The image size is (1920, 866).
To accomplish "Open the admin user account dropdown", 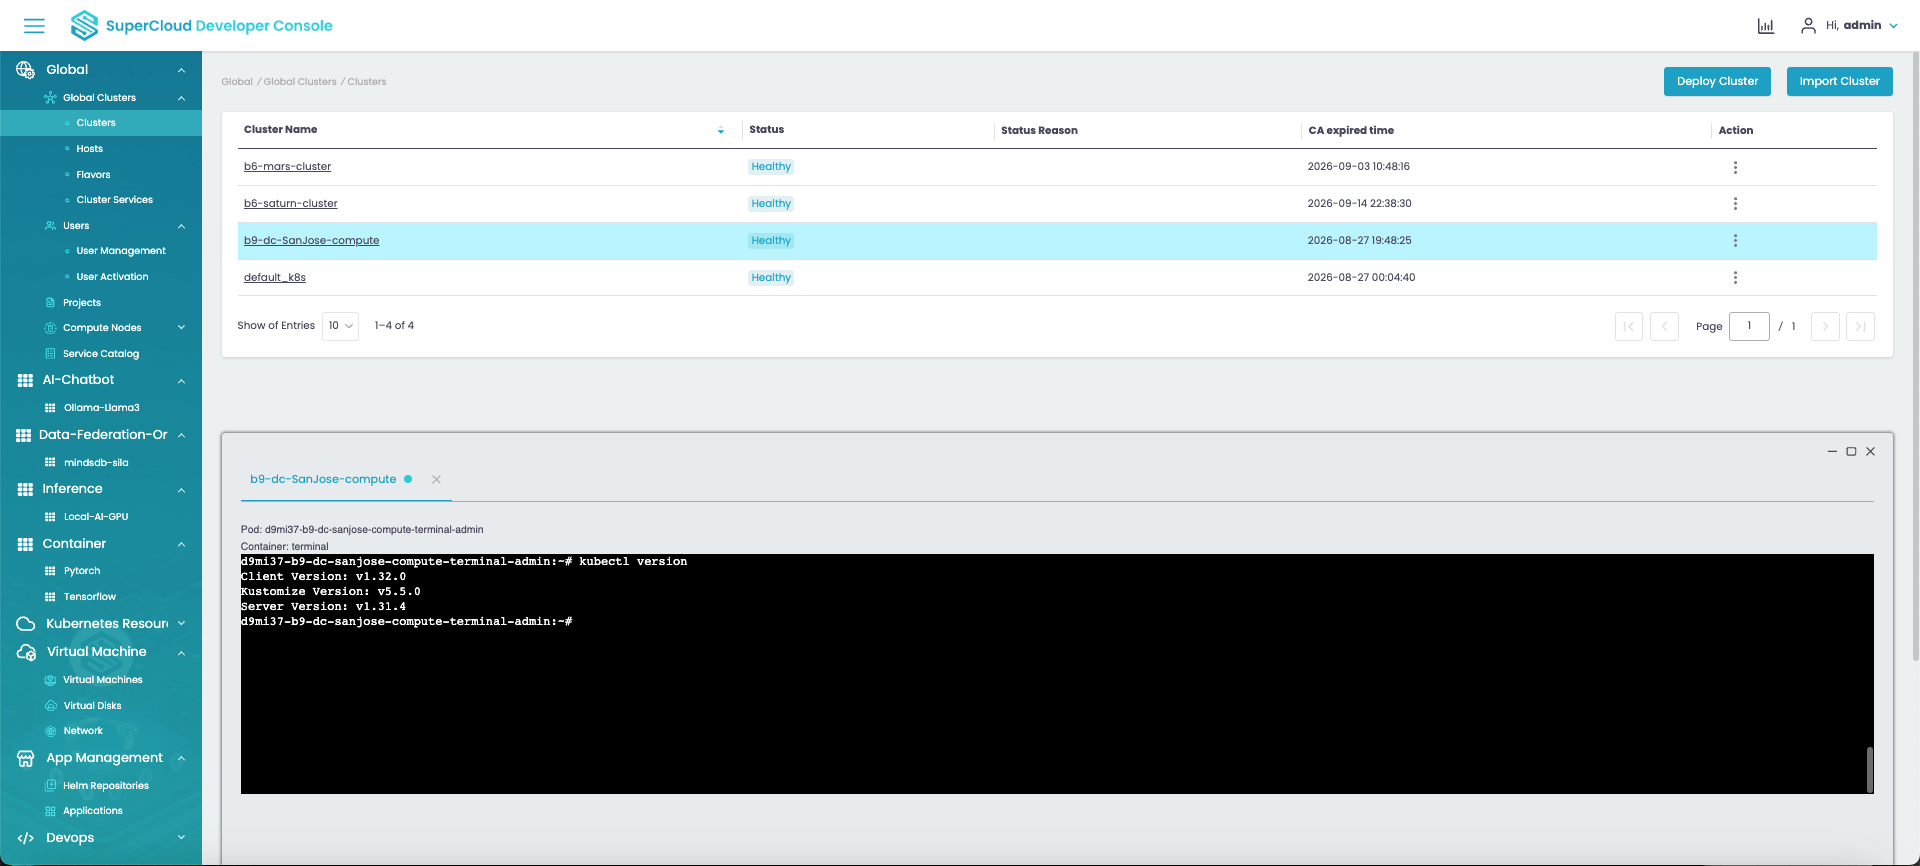I will click(x=1851, y=26).
